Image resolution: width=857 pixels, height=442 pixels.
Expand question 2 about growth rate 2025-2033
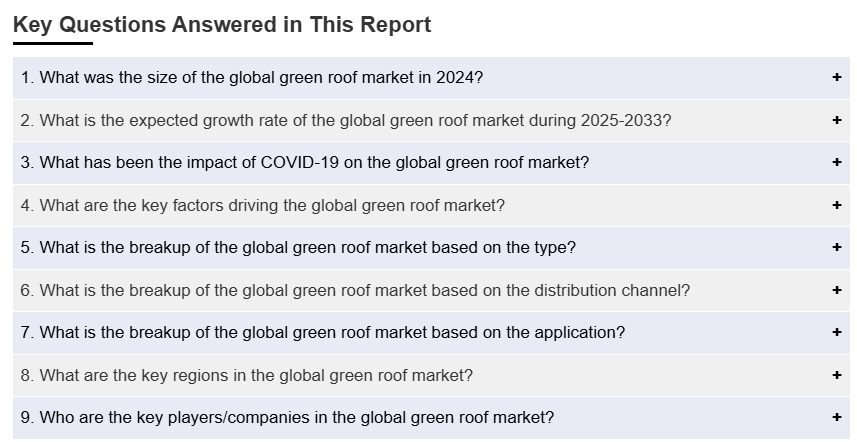pos(346,120)
